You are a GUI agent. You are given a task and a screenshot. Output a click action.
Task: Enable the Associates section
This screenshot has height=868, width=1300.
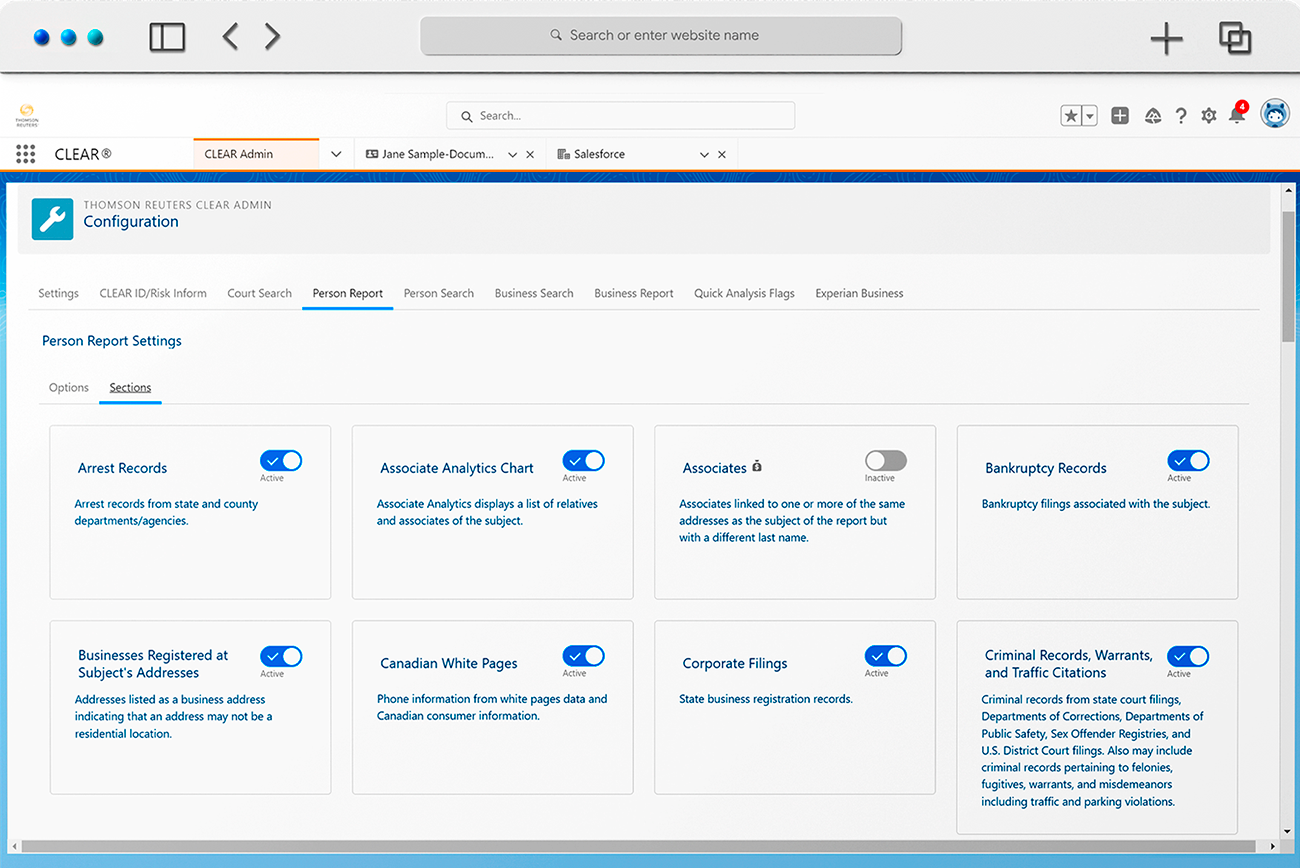[885, 460]
